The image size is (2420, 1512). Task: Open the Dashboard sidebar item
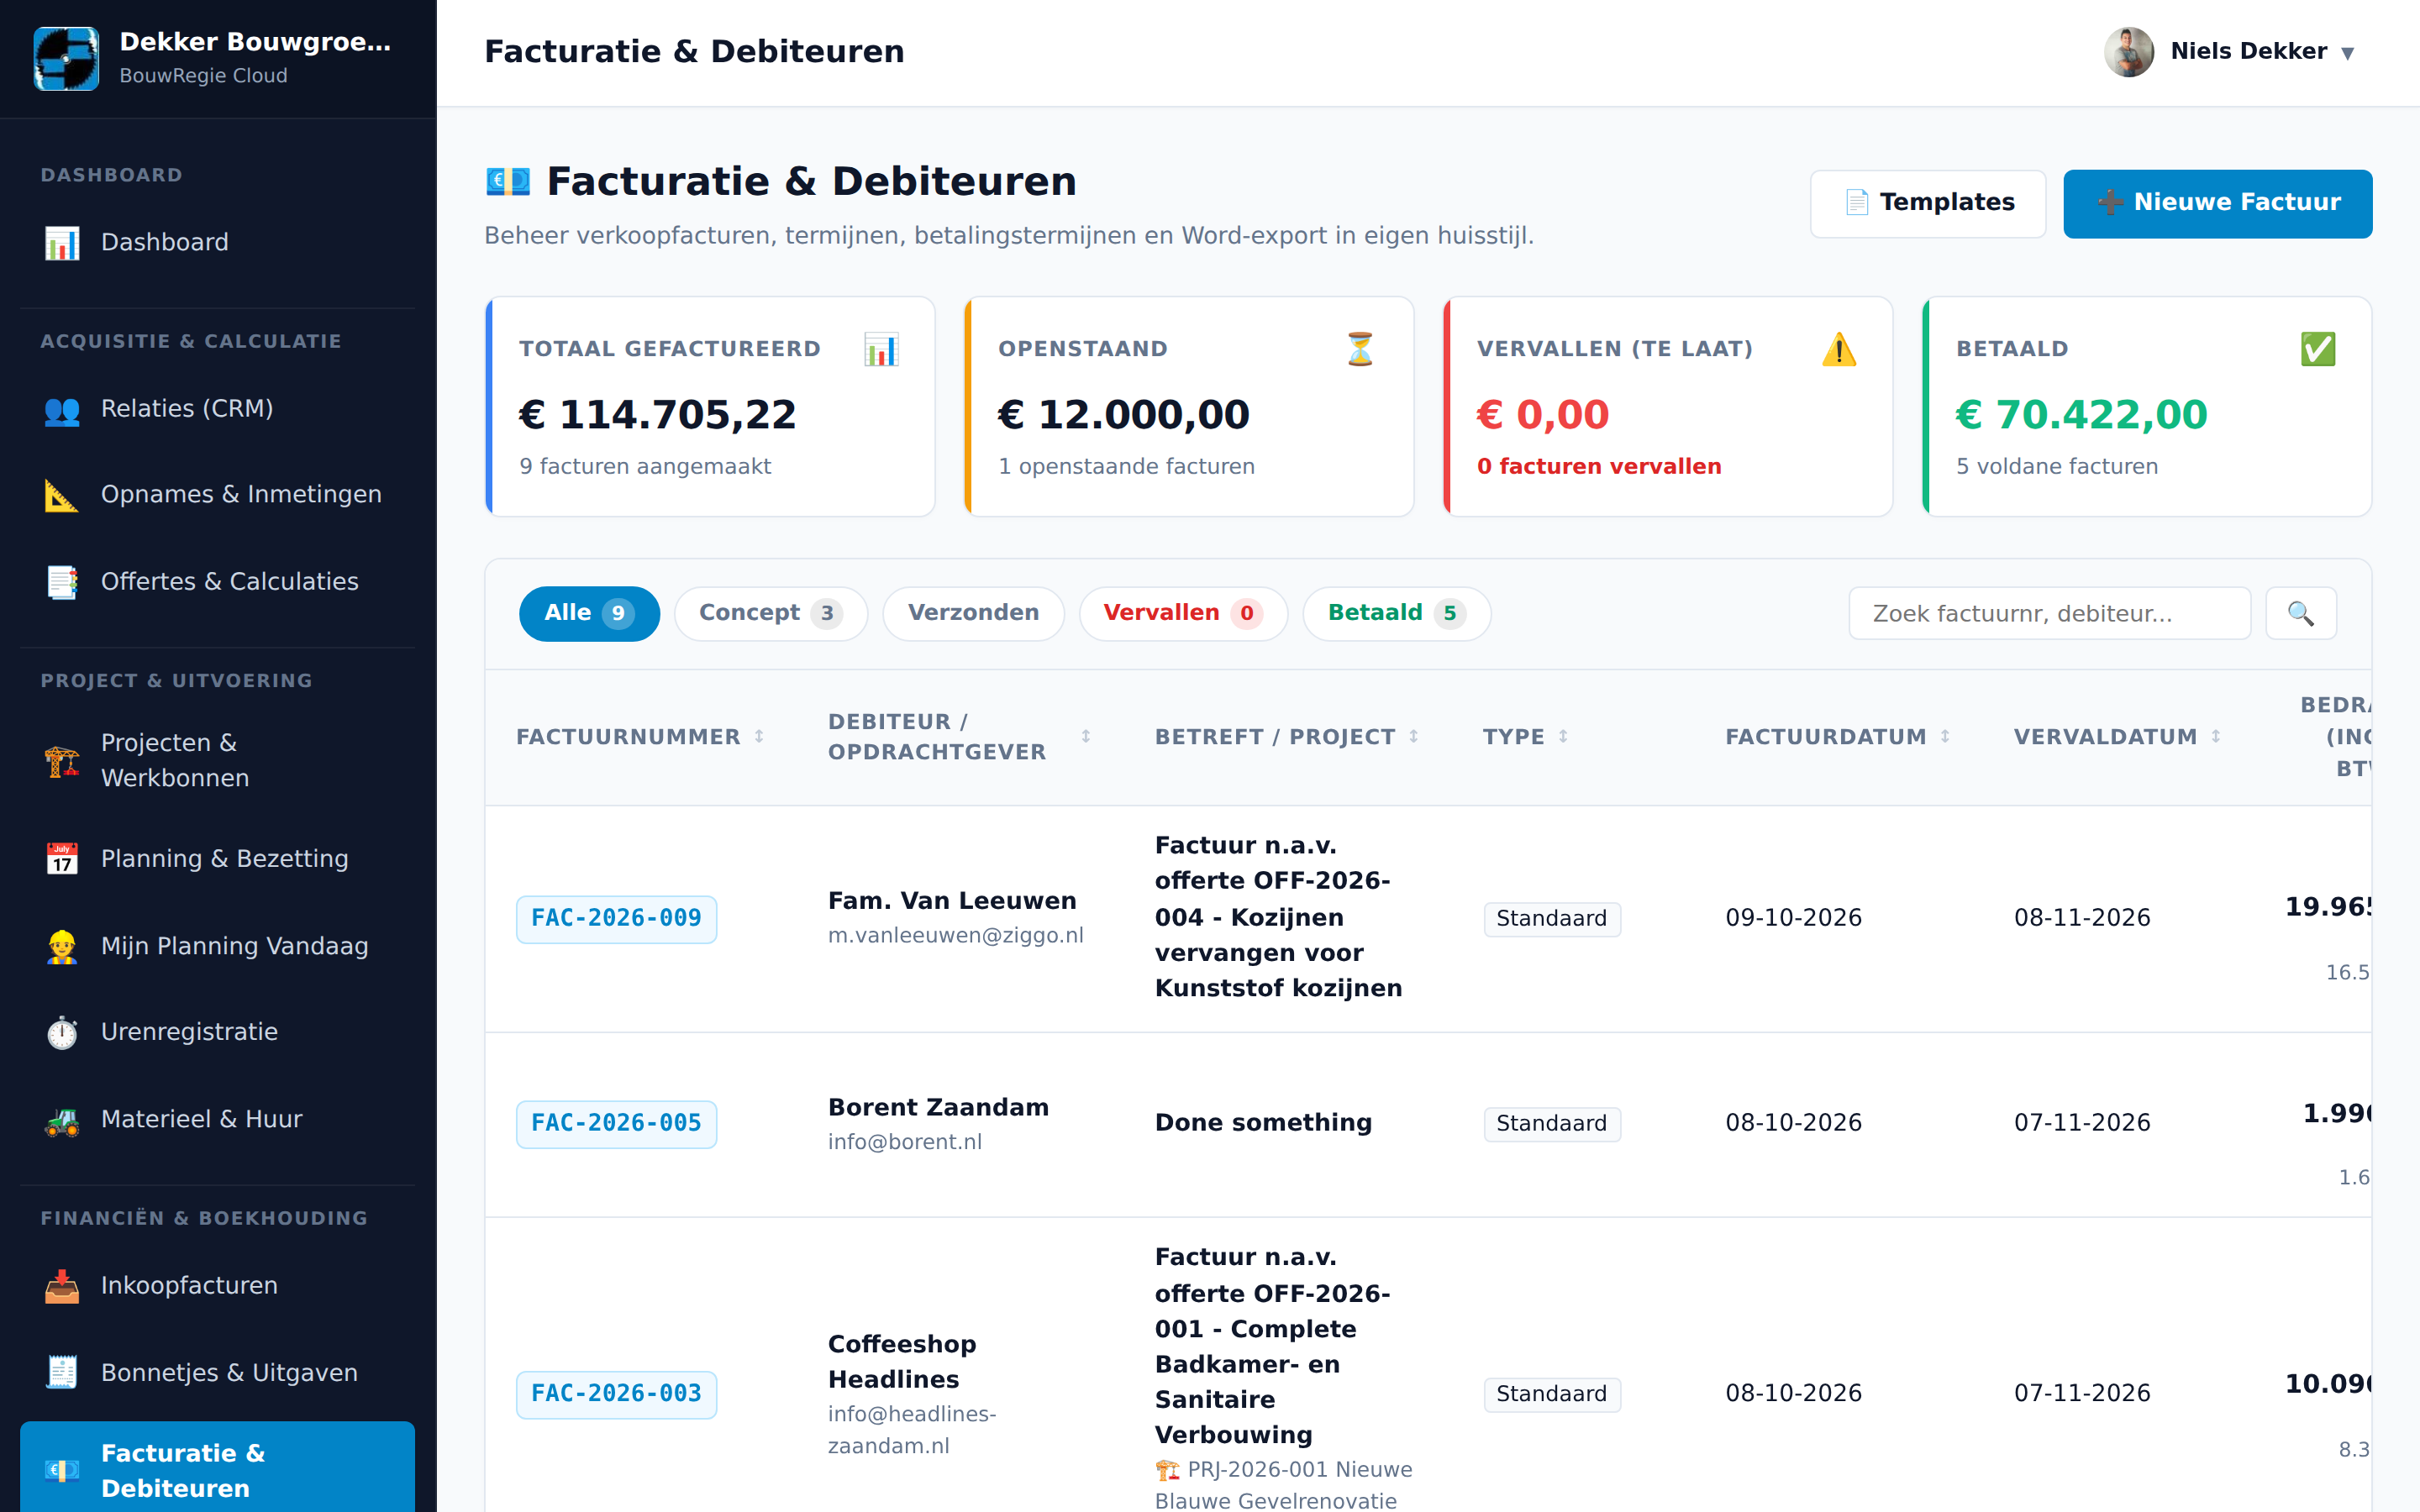pyautogui.click(x=217, y=242)
